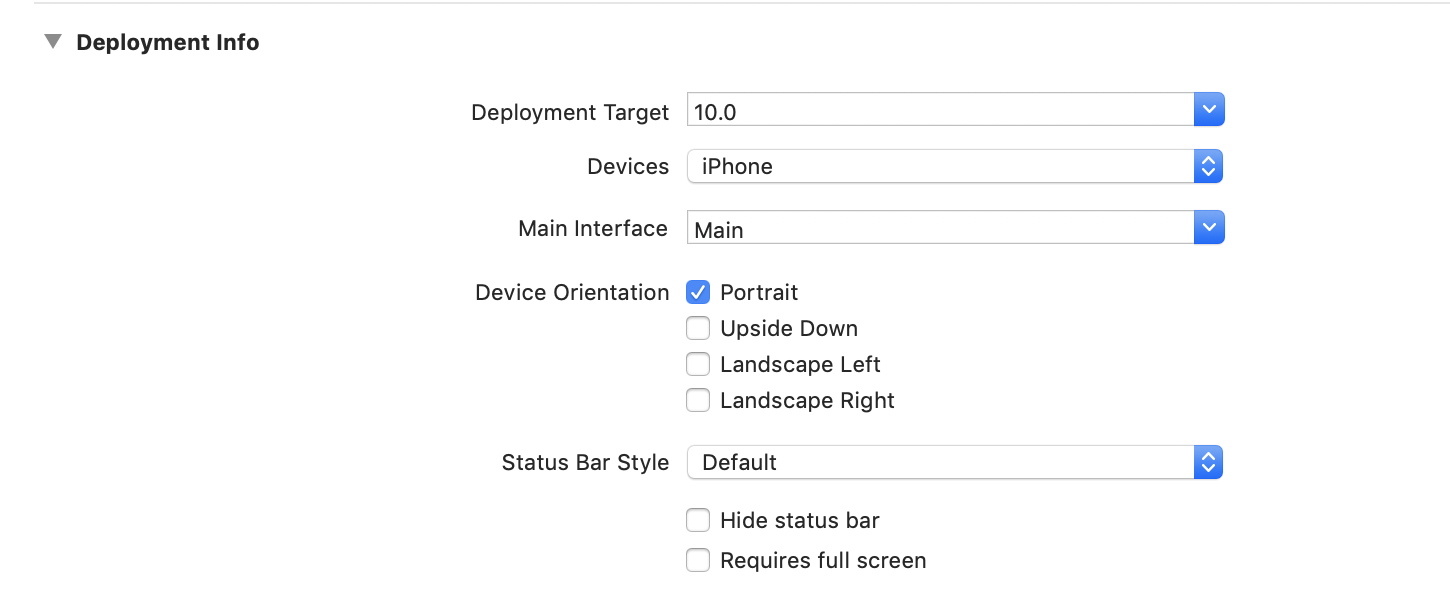Click the Deployment Info section title
Image resolution: width=1450 pixels, height=596 pixels.
click(x=168, y=42)
